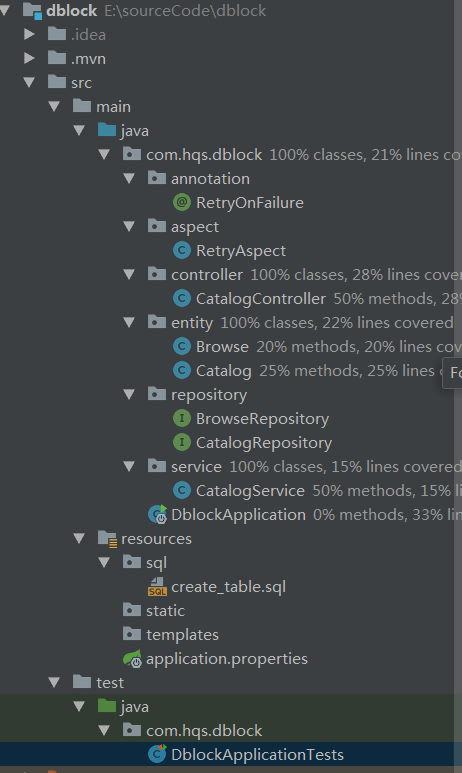Click the DblockApplicationTests class icon

pos(157,754)
